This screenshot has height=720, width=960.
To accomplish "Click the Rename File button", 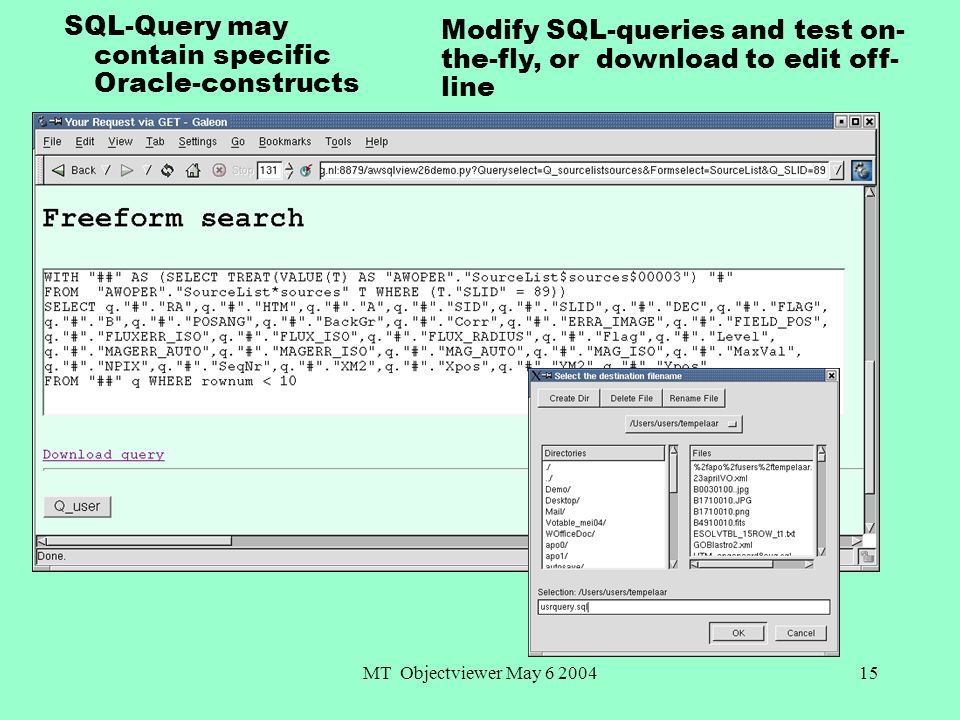I will [694, 398].
